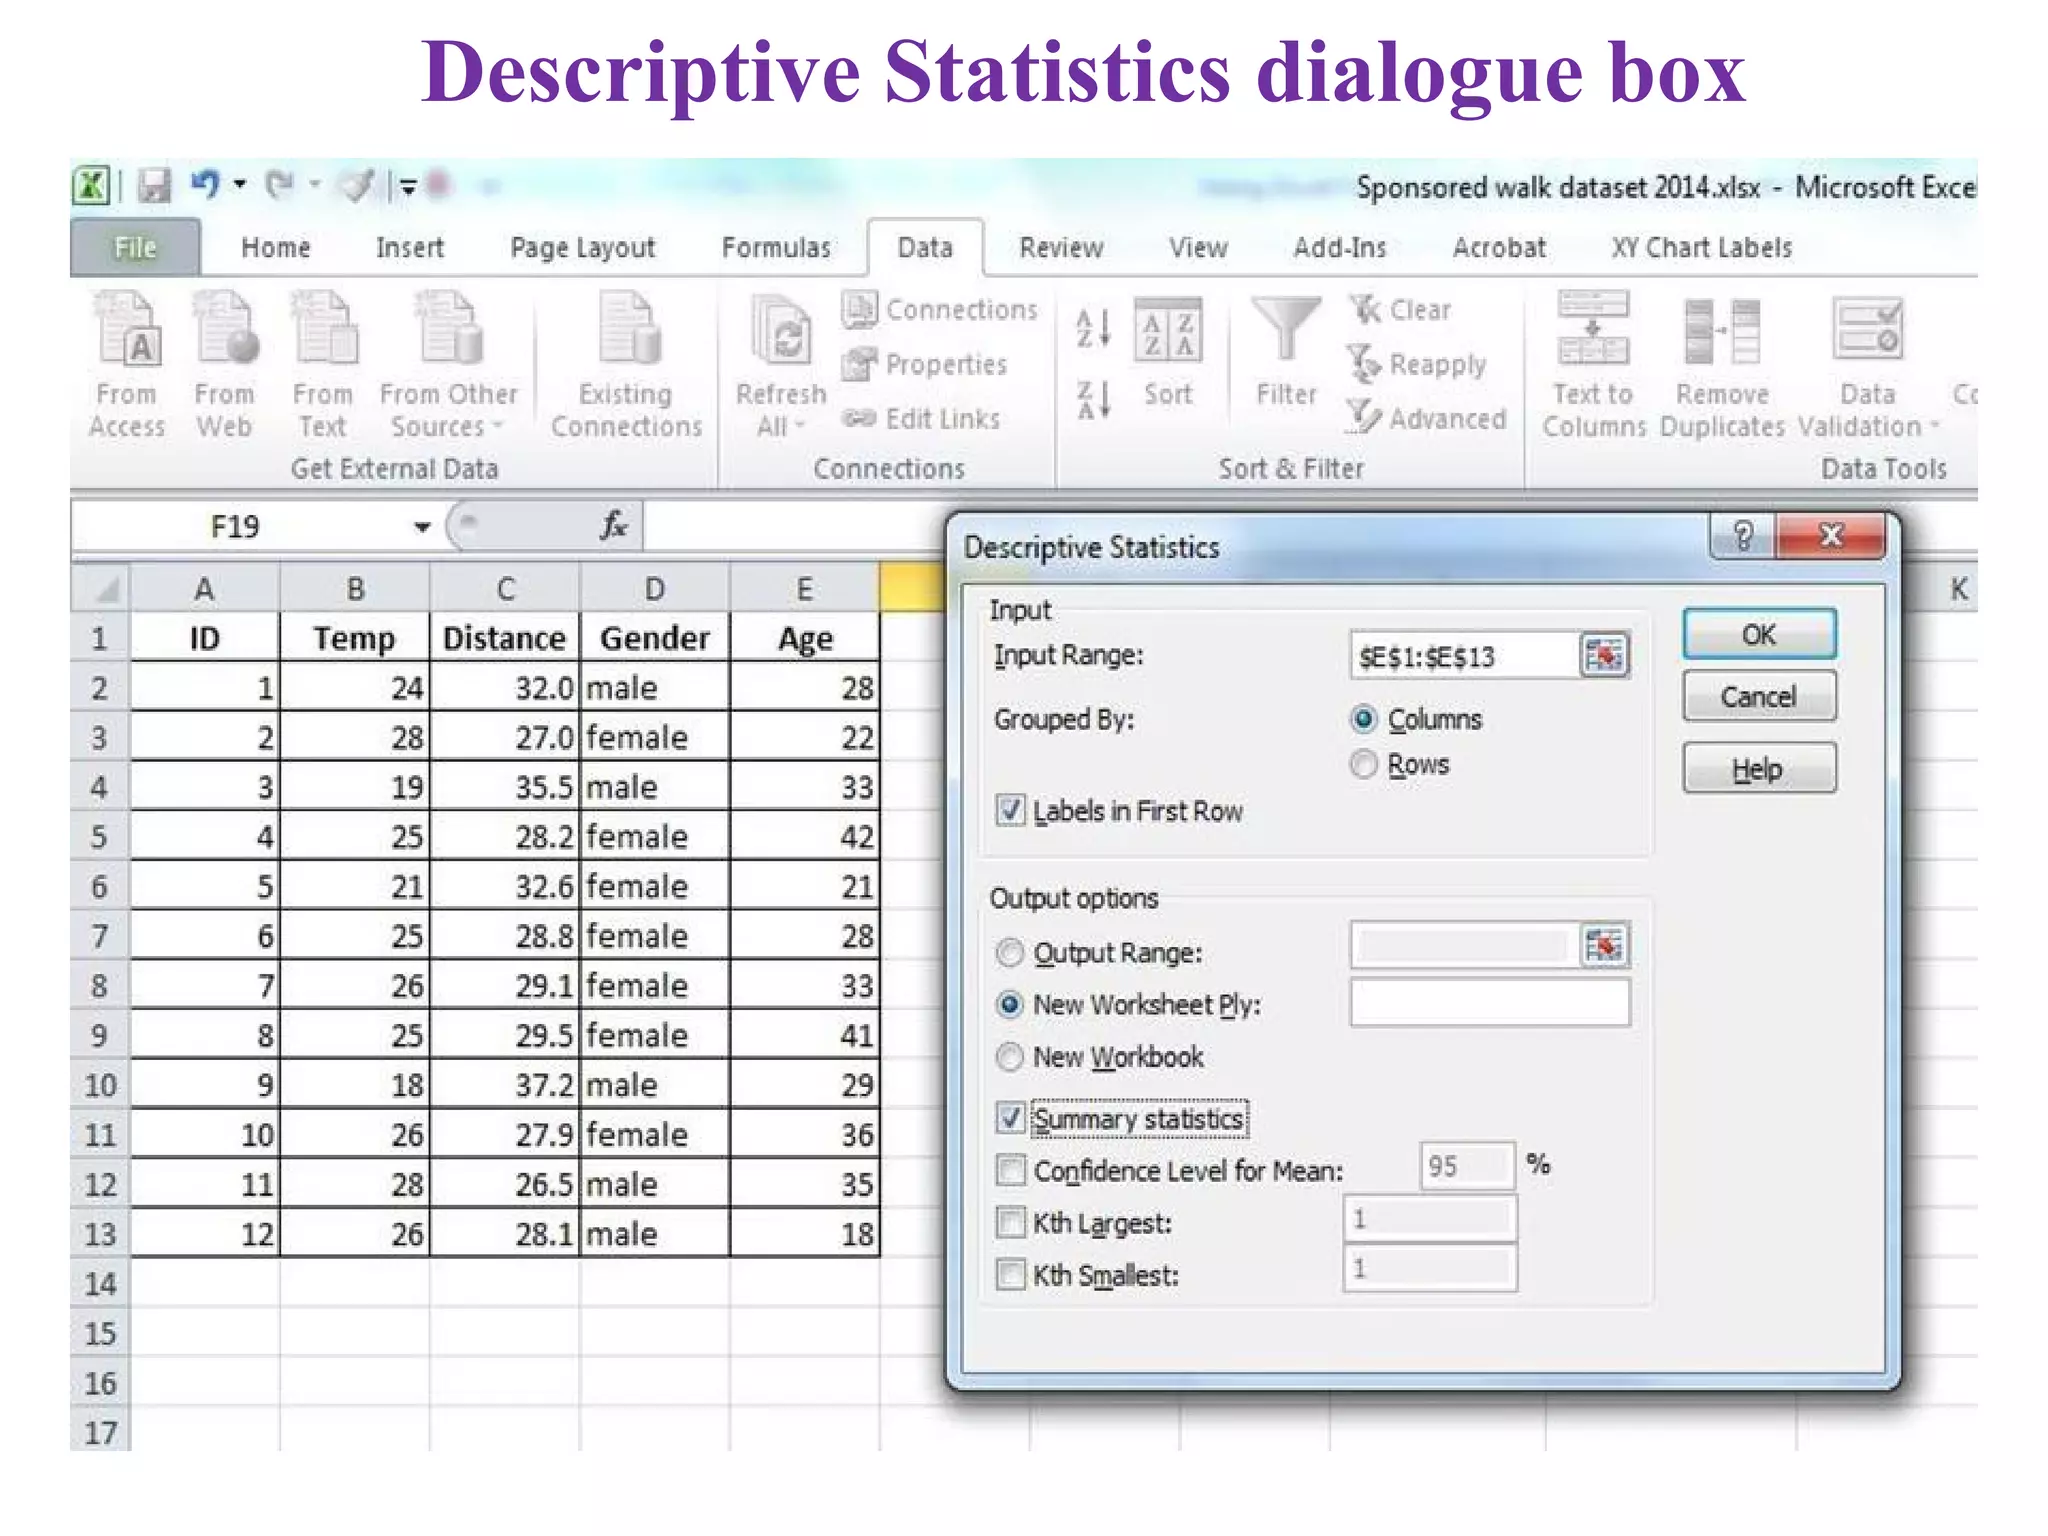Switch to the Review tab
This screenshot has width=2048, height=1536.
coord(1061,247)
